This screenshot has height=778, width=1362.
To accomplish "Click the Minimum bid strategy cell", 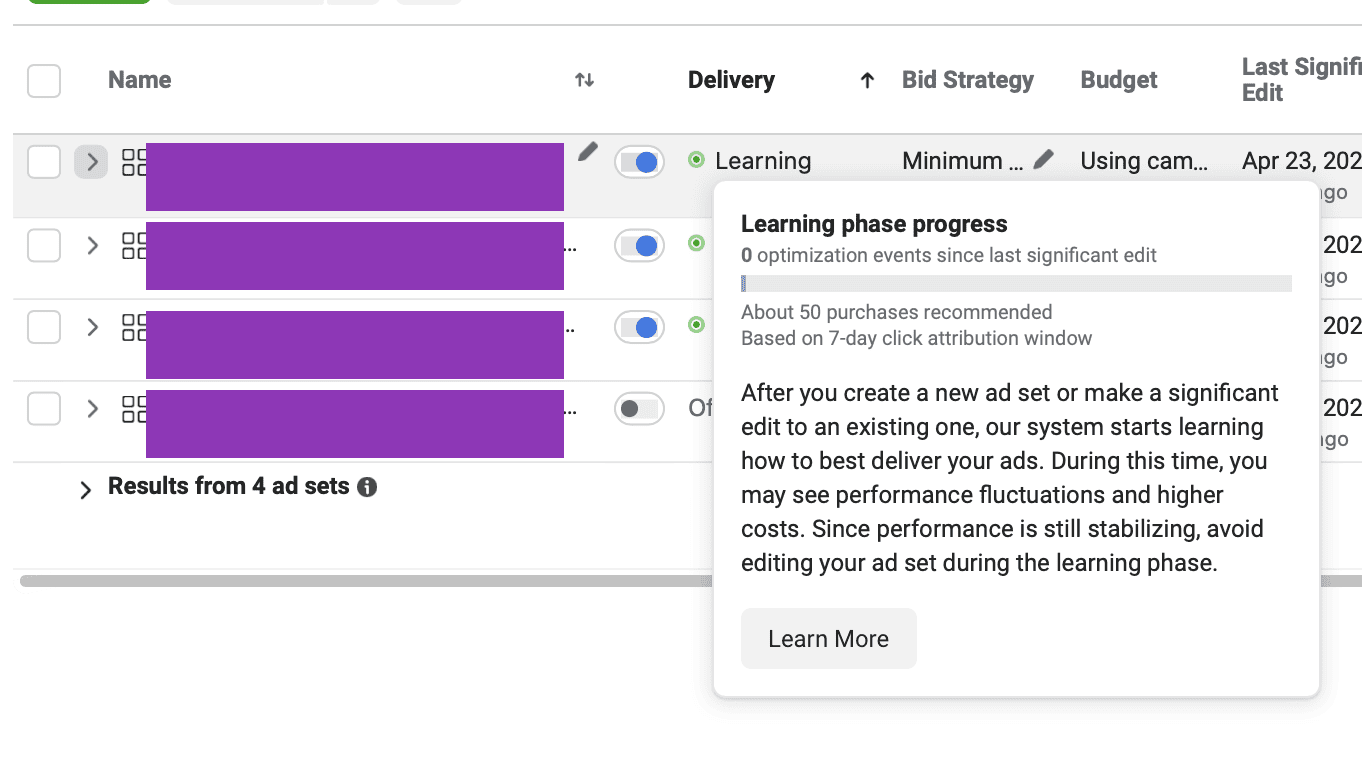I will coord(962,161).
